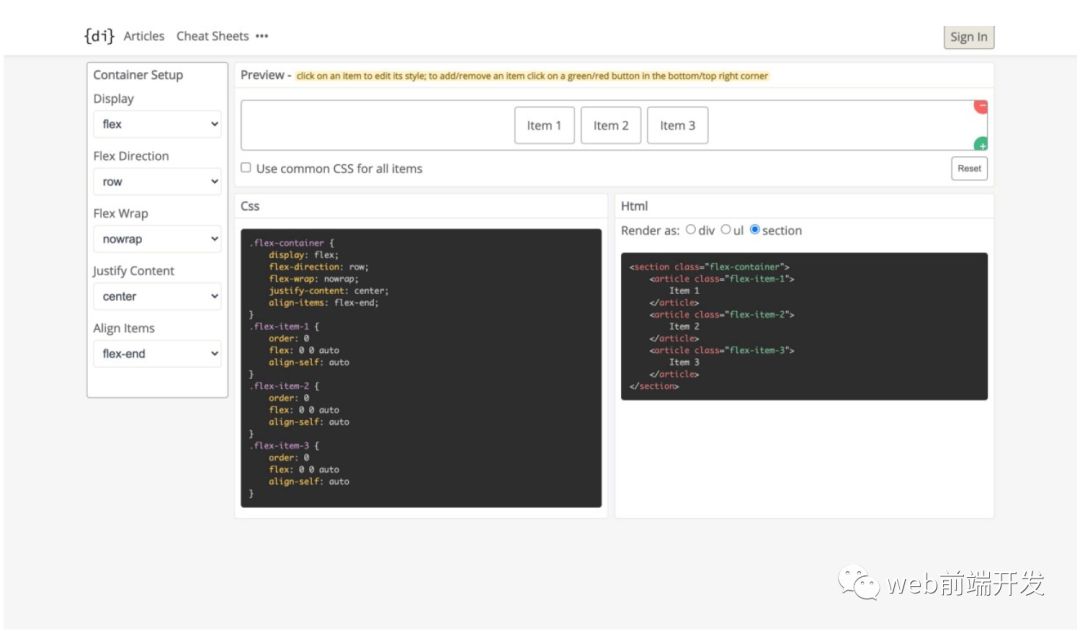Click the Reset button

click(x=969, y=168)
